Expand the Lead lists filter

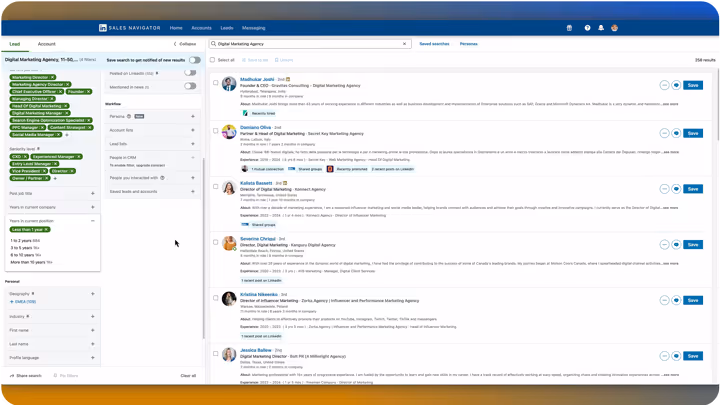click(193, 144)
